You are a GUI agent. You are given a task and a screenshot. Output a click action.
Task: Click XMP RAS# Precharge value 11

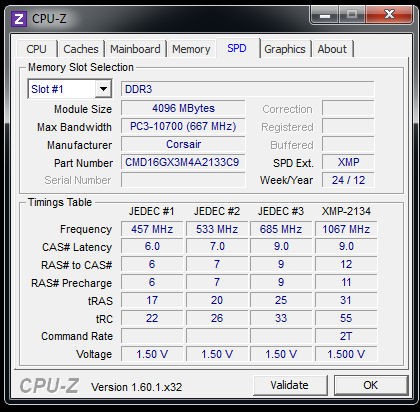(346, 283)
